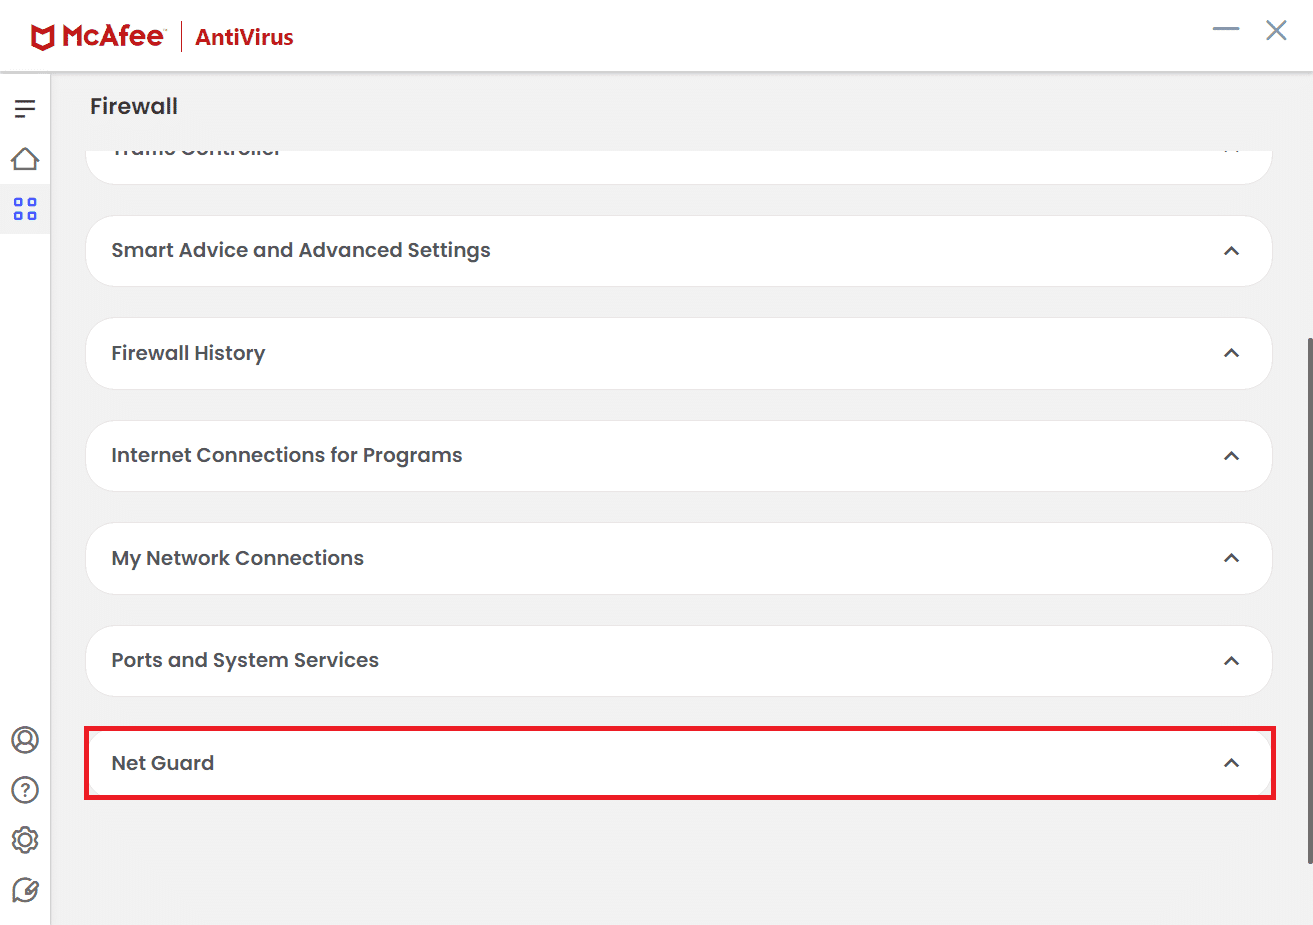Open the account profile icon
Viewport: 1313px width, 925px height.
pyautogui.click(x=25, y=740)
